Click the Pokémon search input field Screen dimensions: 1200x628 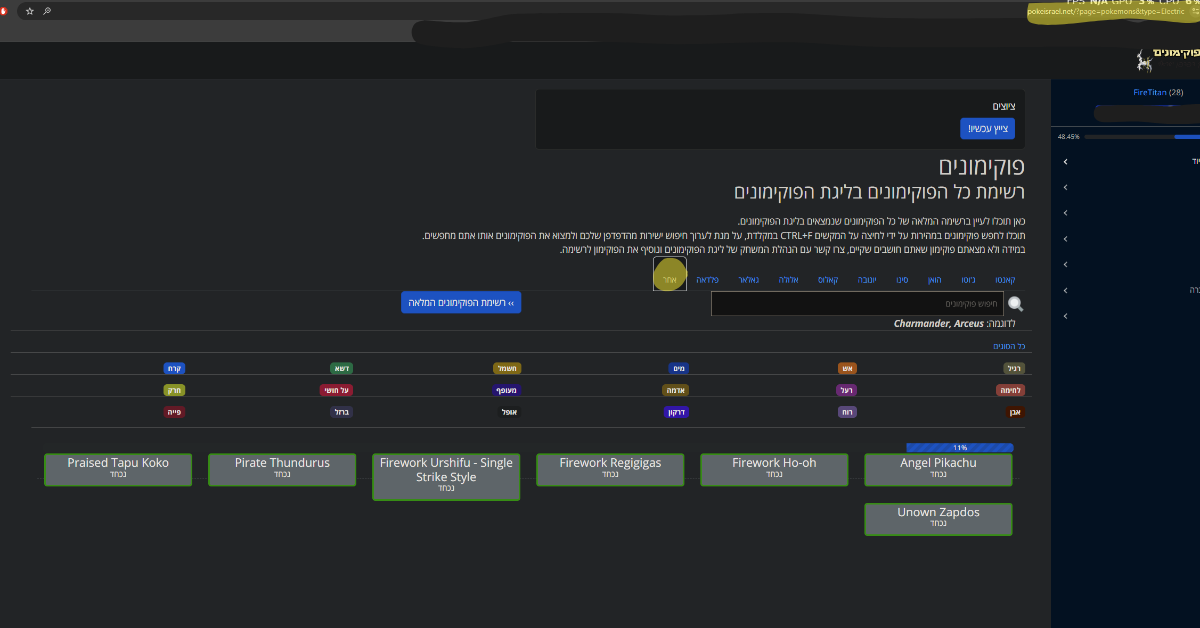(x=853, y=304)
